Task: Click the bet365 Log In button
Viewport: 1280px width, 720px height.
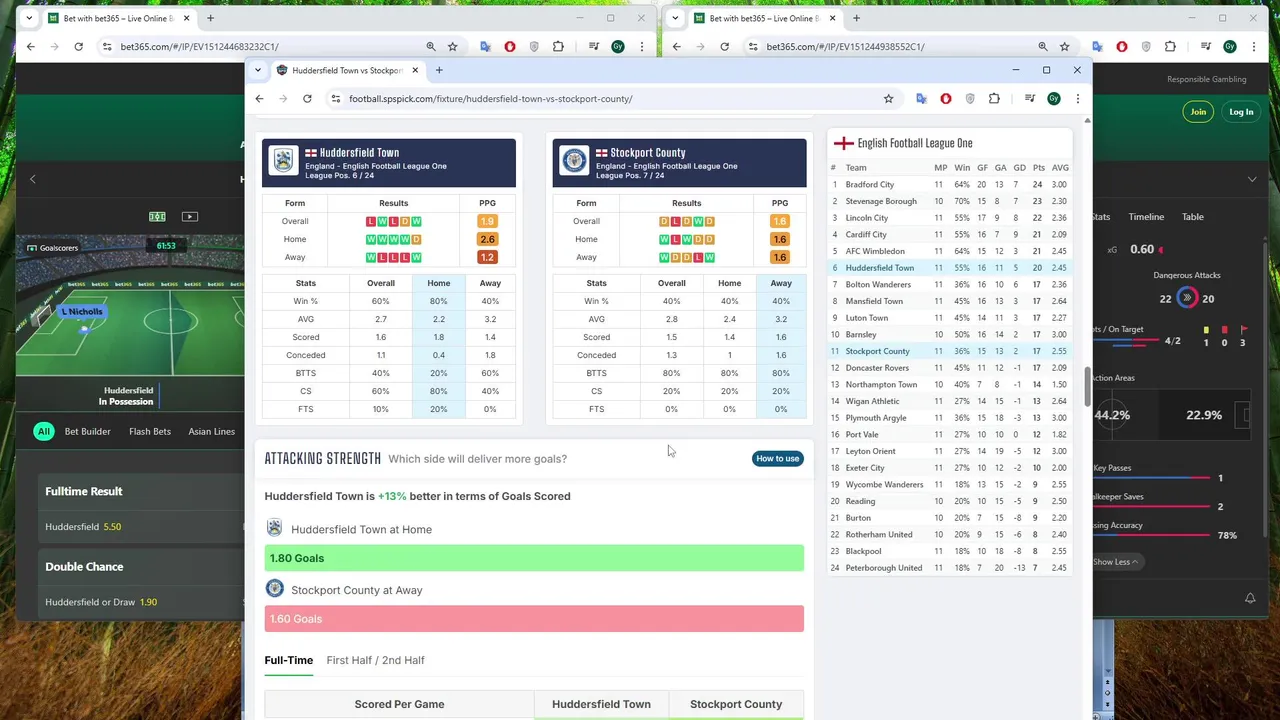Action: tap(1241, 112)
